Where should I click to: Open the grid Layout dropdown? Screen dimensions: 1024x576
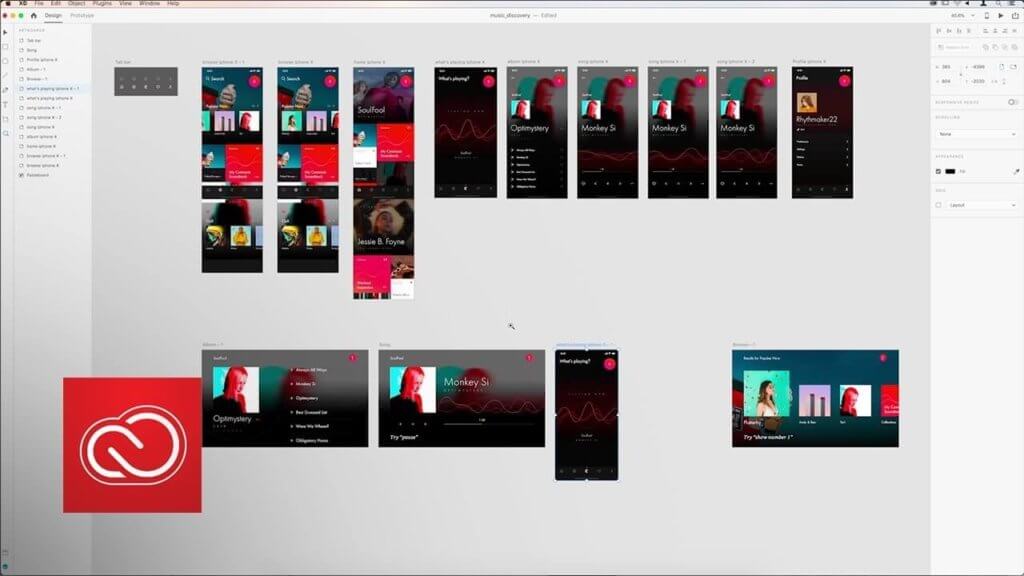click(x=982, y=205)
